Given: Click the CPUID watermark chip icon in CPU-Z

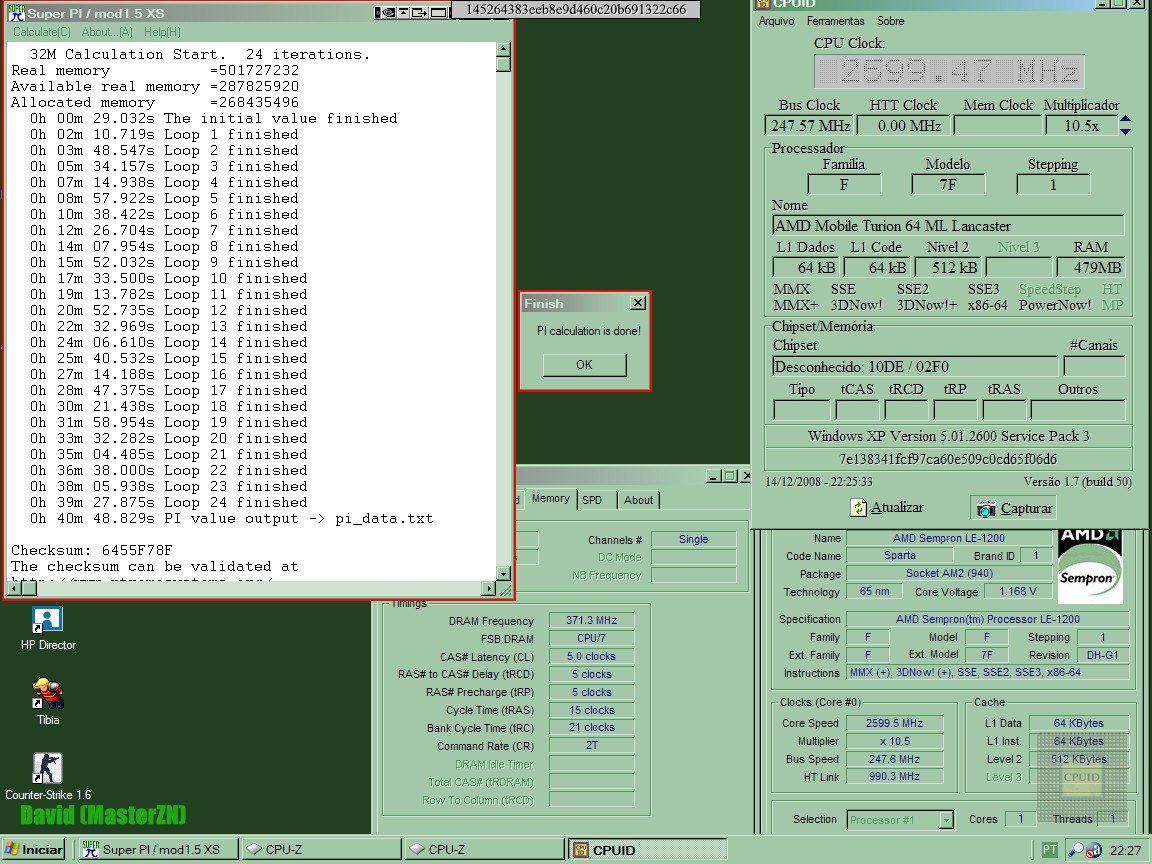Looking at the screenshot, I should 1082,777.
